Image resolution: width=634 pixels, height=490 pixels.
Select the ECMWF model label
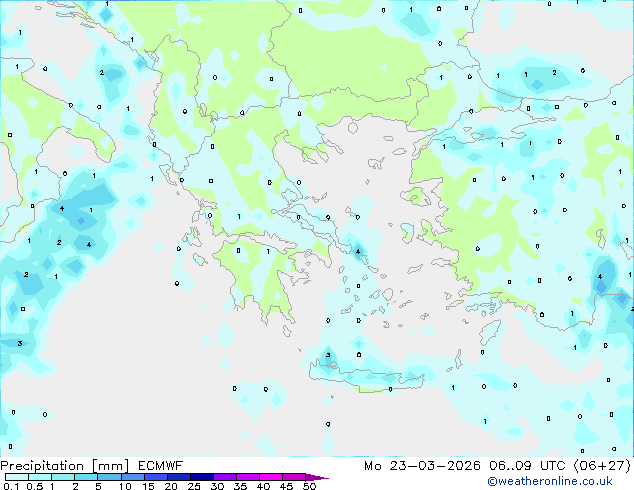click(161, 466)
